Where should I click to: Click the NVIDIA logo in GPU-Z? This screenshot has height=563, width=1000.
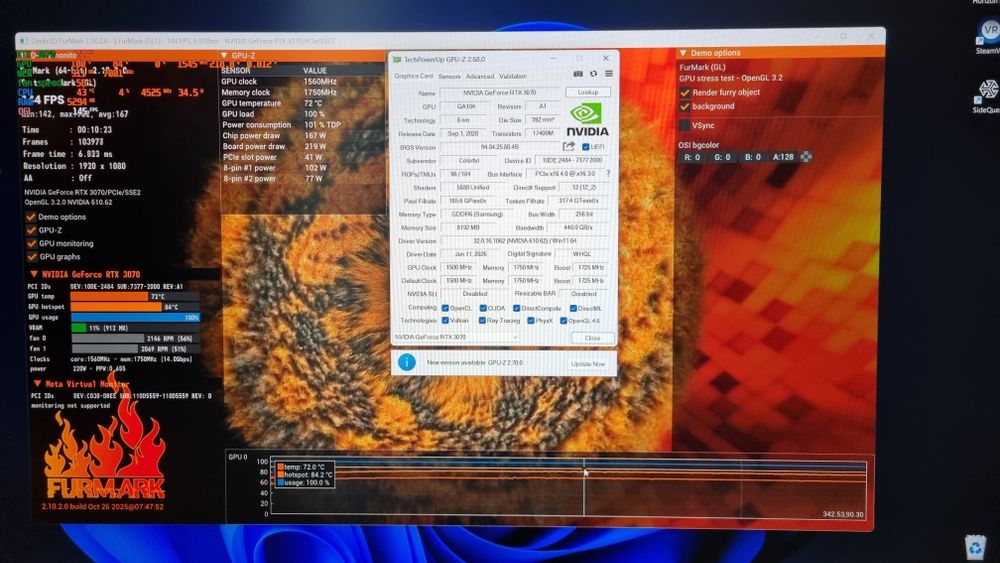pos(587,120)
